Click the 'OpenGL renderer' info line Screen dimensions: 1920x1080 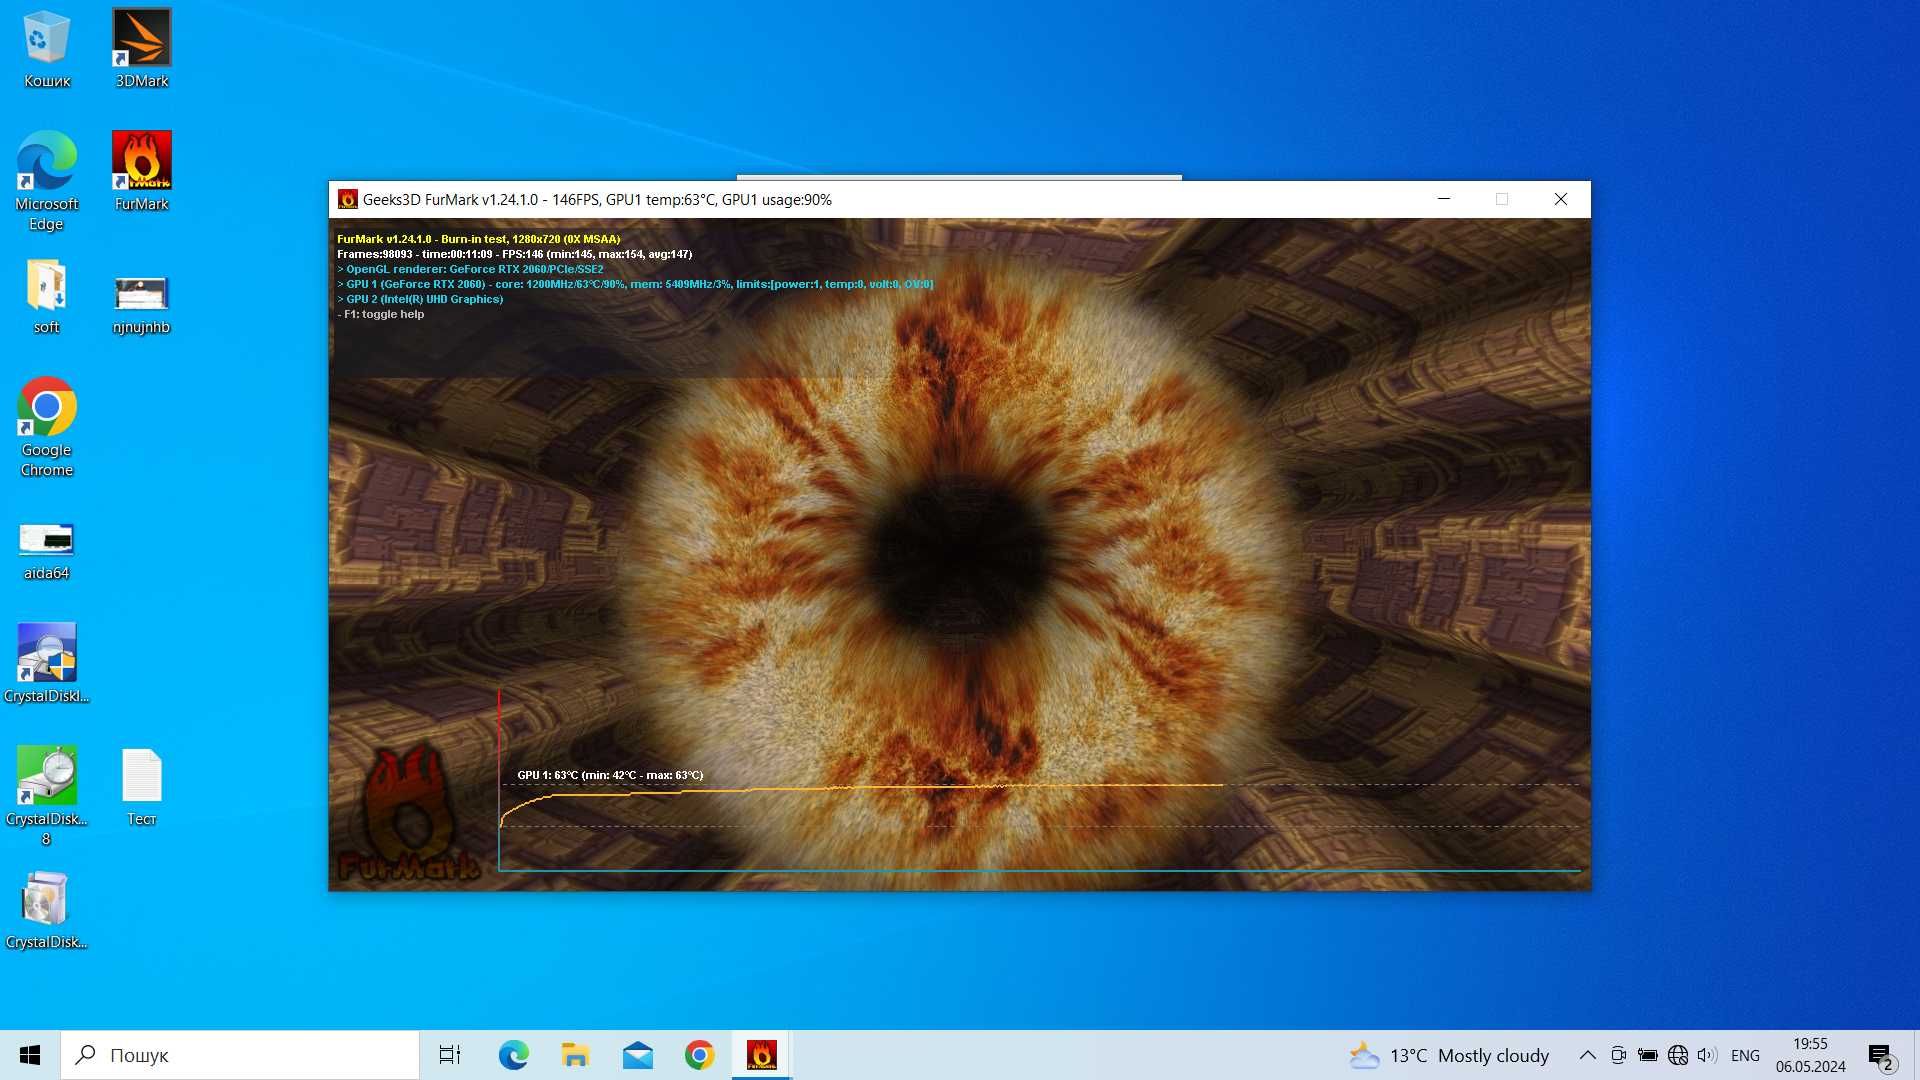pyautogui.click(x=470, y=269)
